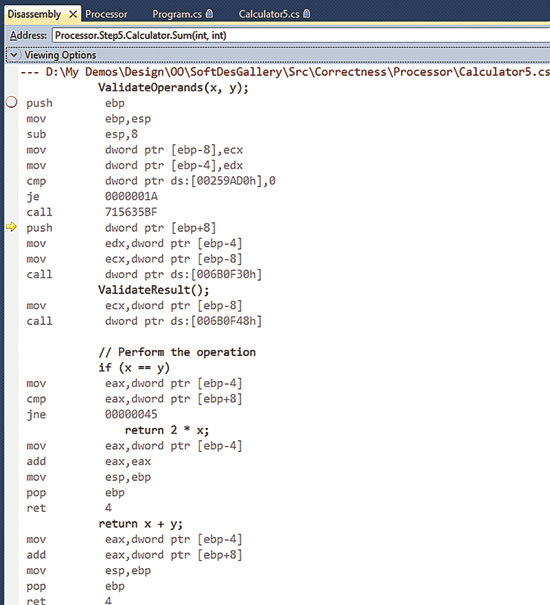
Task: Click the 'mov edx,dword ptr [ebp-4]' line
Action: coord(134,243)
